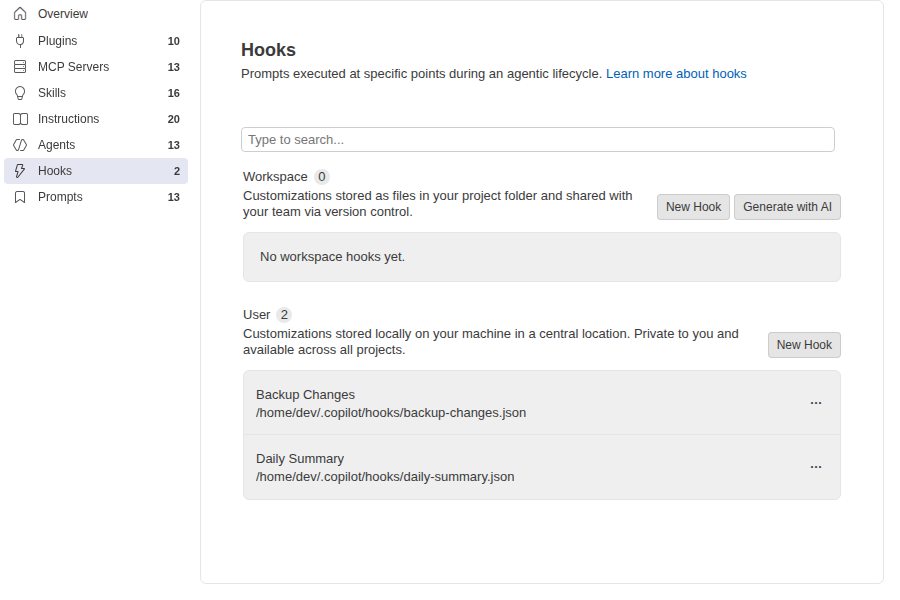Image resolution: width=900 pixels, height=600 pixels.
Task: Open the Daily Summary hook
Action: tap(542, 467)
